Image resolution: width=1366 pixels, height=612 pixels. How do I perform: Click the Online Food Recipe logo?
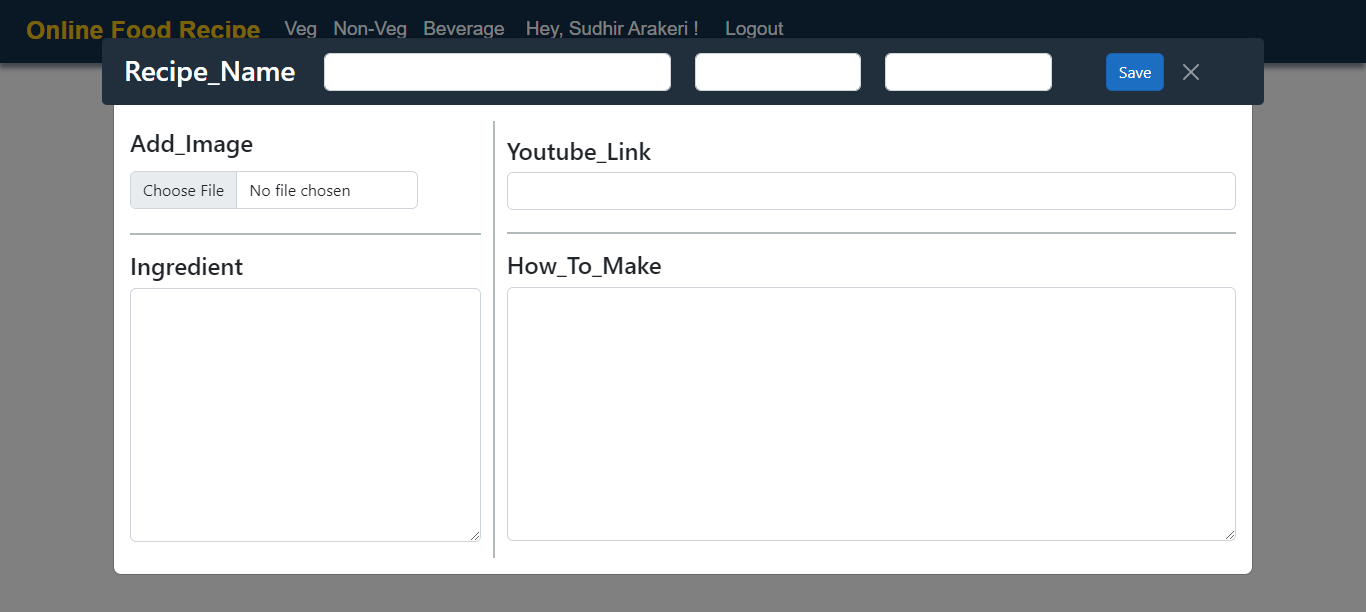tap(143, 30)
